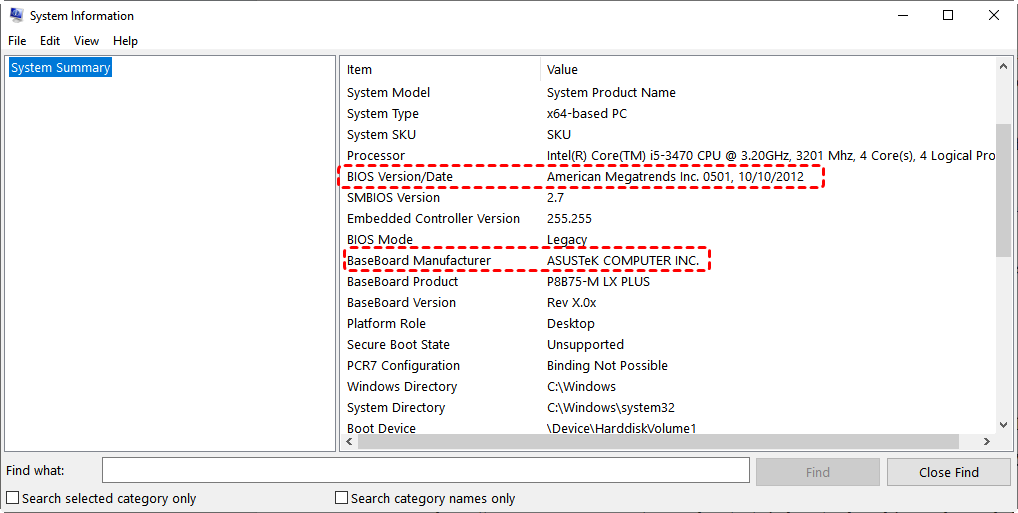Select the BaseBoard Manufacturer row
This screenshot has height=513, width=1018.
(669, 260)
